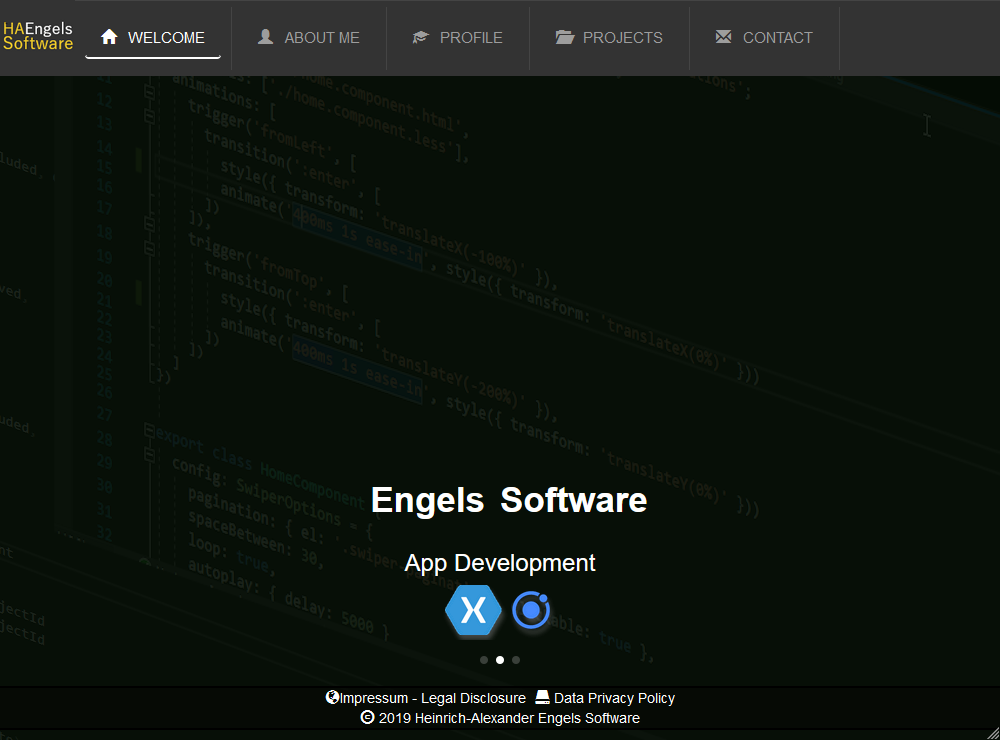This screenshot has width=1000, height=740.
Task: Select the active middle carousel dot
Action: (500, 660)
